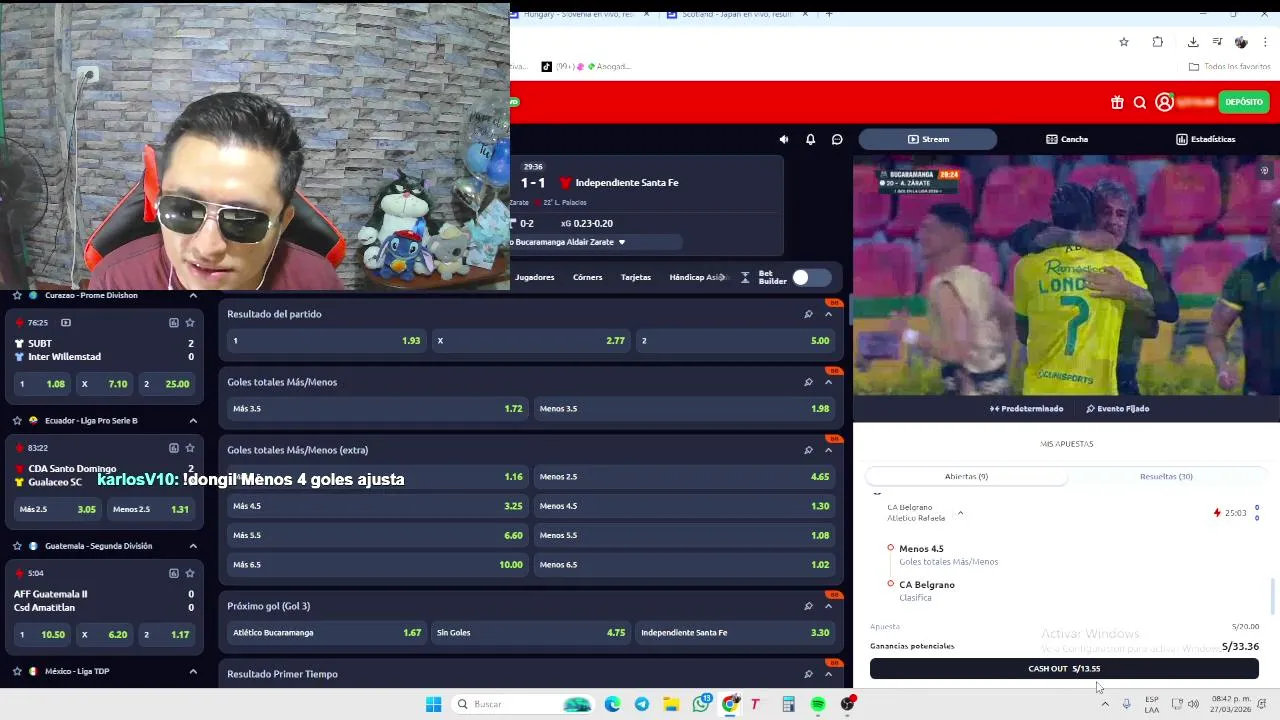Select Córners market filter tab
This screenshot has height=720, width=1280.
click(588, 277)
